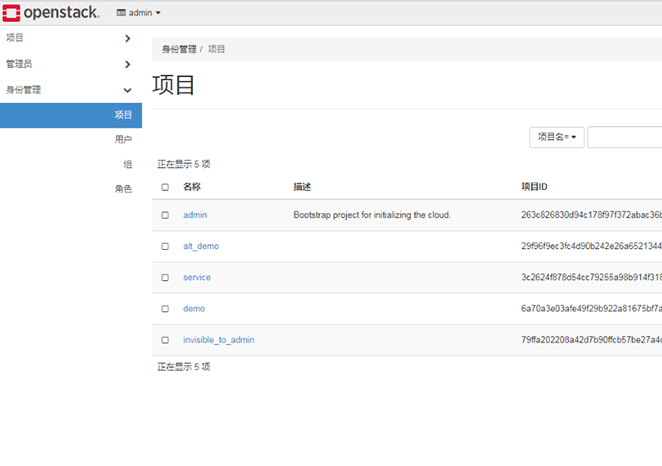Click the filter search input field

(624, 137)
